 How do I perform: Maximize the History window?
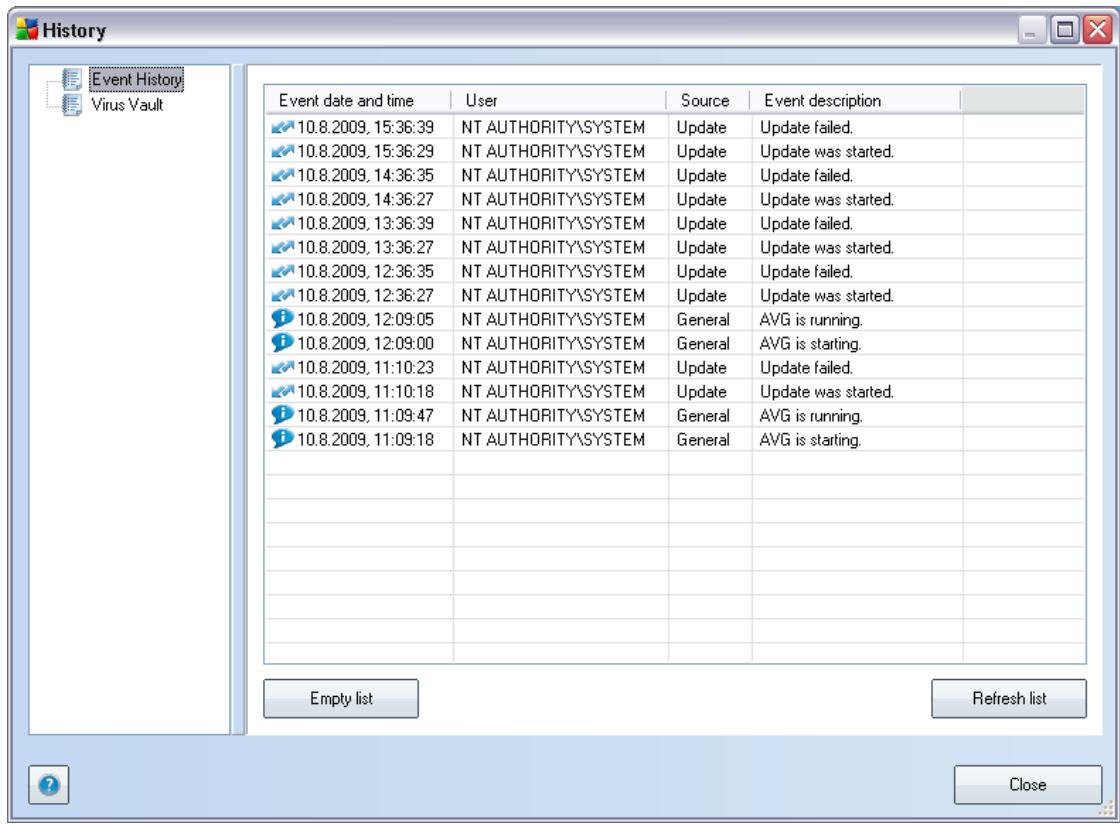click(x=1064, y=30)
